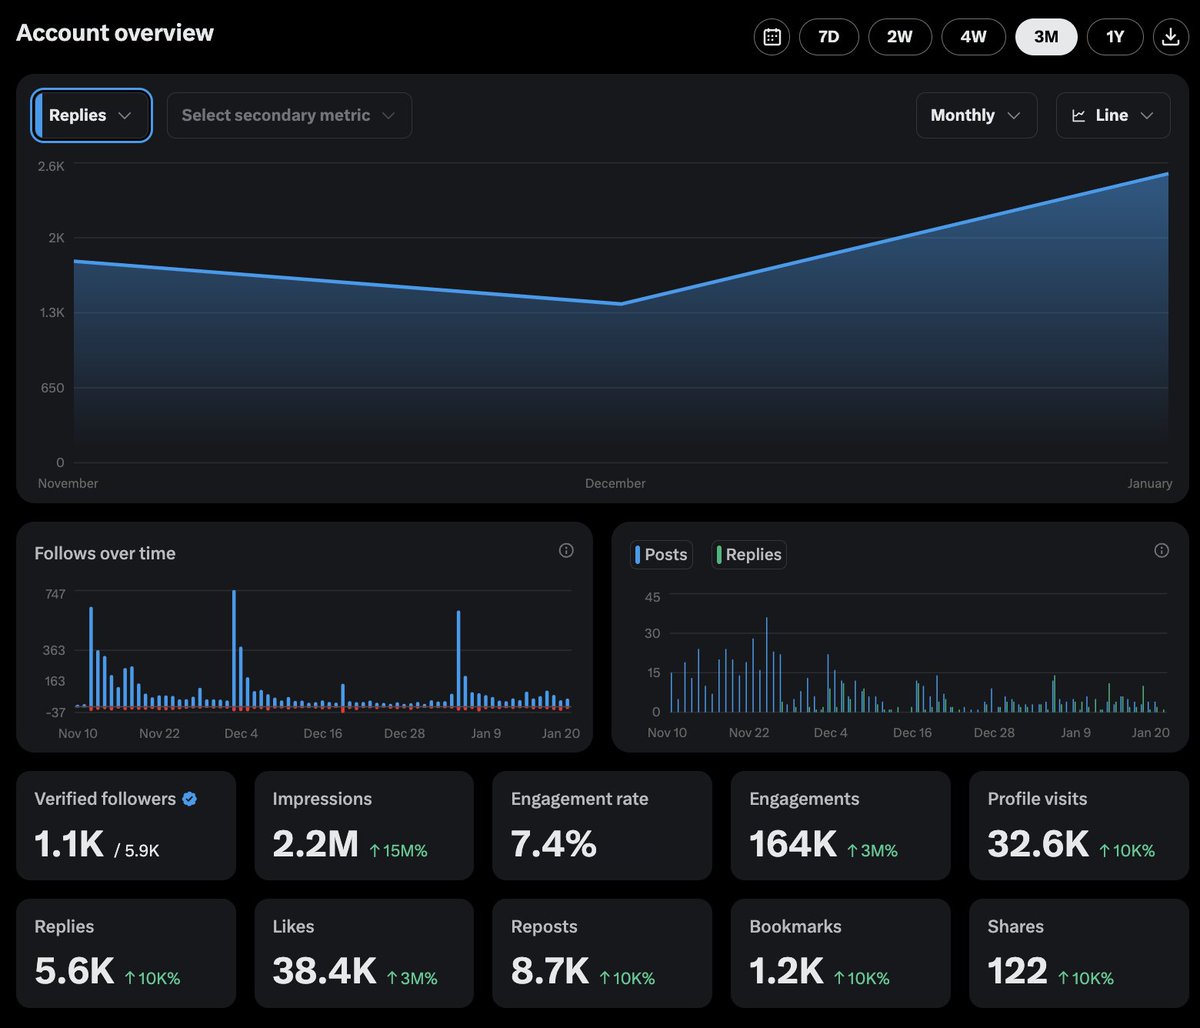The width and height of the screenshot is (1200, 1028).
Task: Select the 4W time range
Action: pos(973,37)
